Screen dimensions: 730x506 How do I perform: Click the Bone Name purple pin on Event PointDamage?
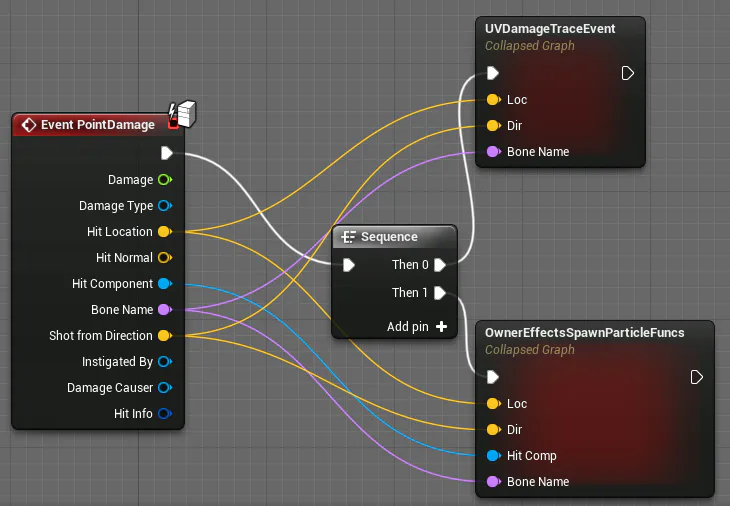pos(165,310)
